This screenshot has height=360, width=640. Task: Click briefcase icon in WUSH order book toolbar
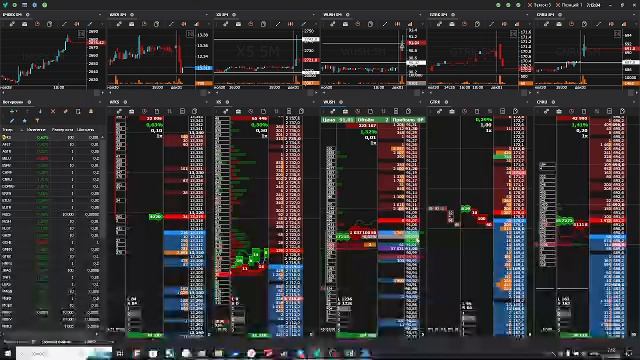click(345, 111)
